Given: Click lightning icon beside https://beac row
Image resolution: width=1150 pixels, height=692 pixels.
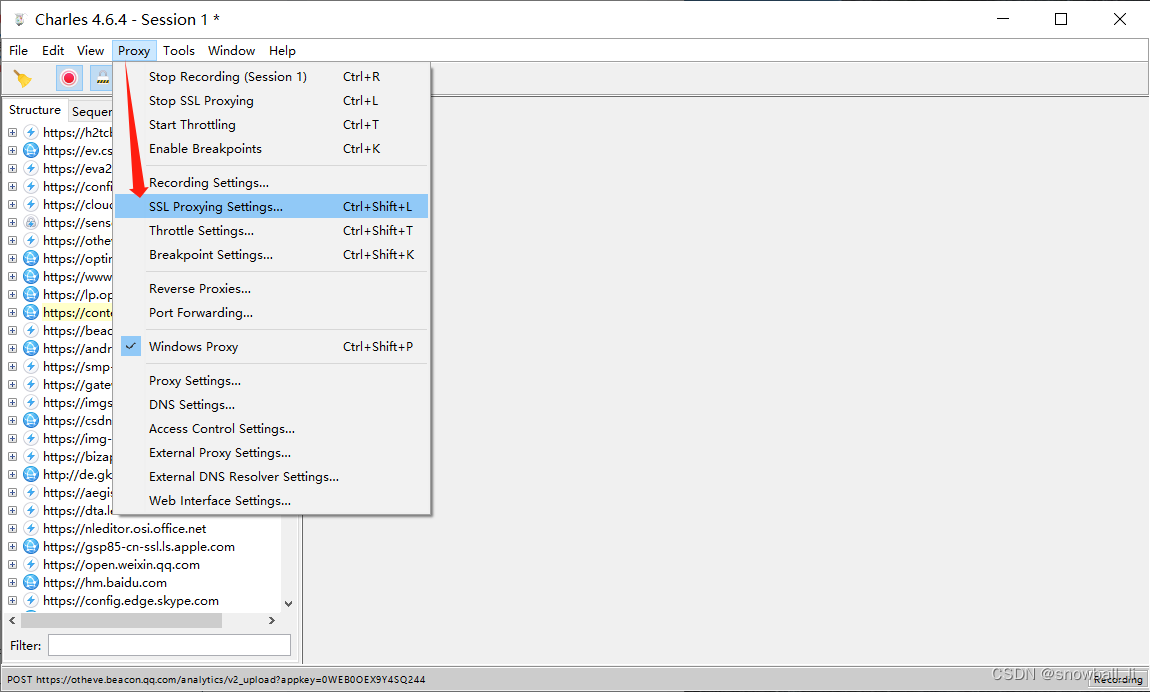Looking at the screenshot, I should pyautogui.click(x=31, y=330).
